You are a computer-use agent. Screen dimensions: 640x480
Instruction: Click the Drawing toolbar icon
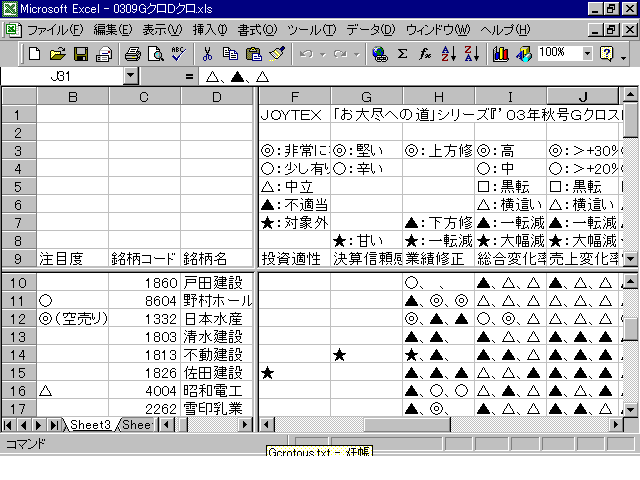click(x=524, y=54)
